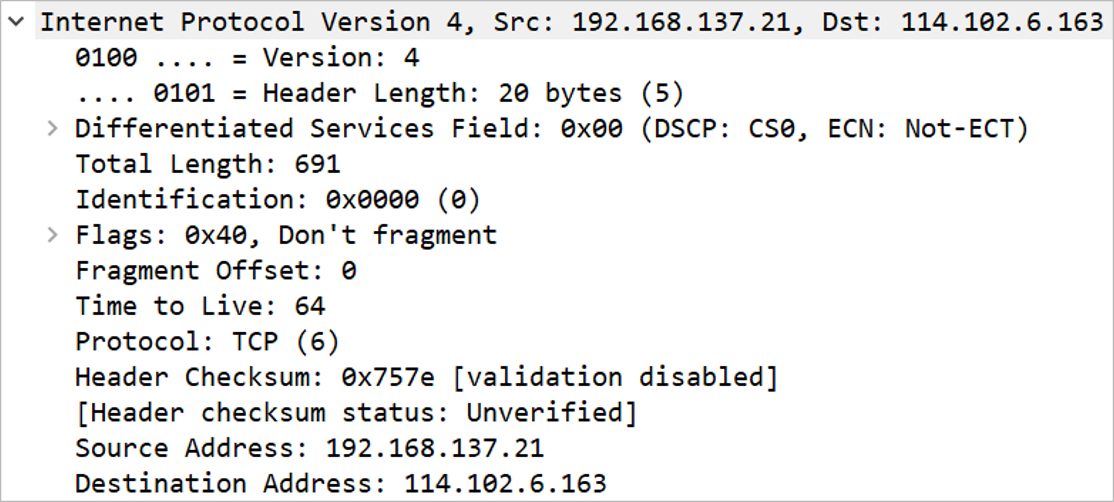Select the Time to Live: 64 row

[557, 306]
